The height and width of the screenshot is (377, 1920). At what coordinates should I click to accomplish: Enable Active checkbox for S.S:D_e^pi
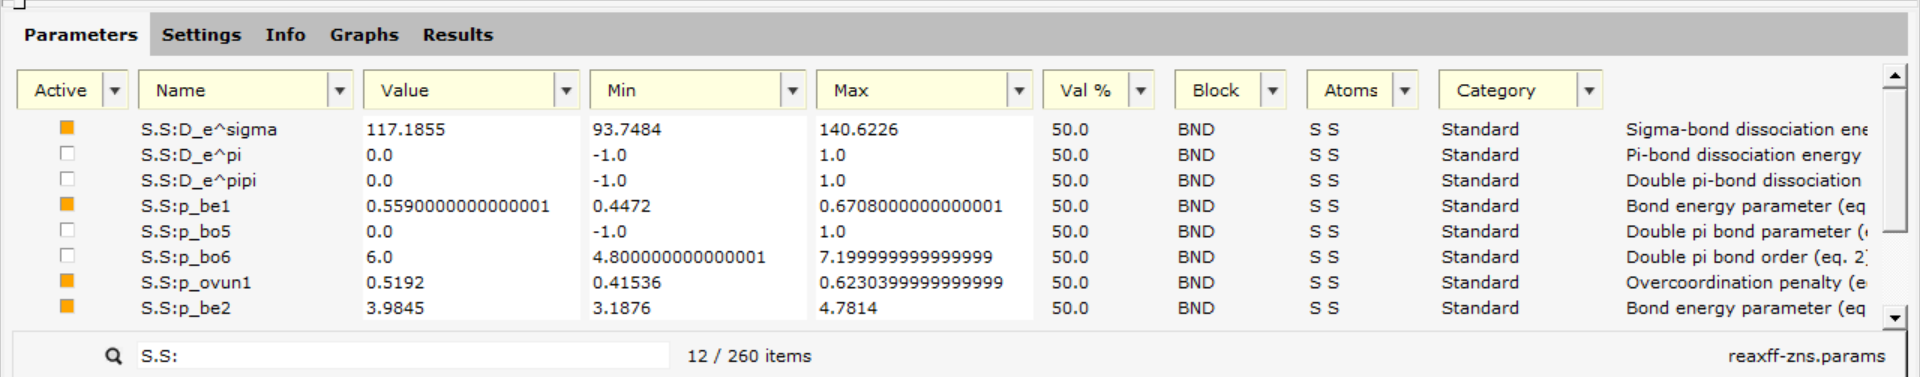point(67,154)
